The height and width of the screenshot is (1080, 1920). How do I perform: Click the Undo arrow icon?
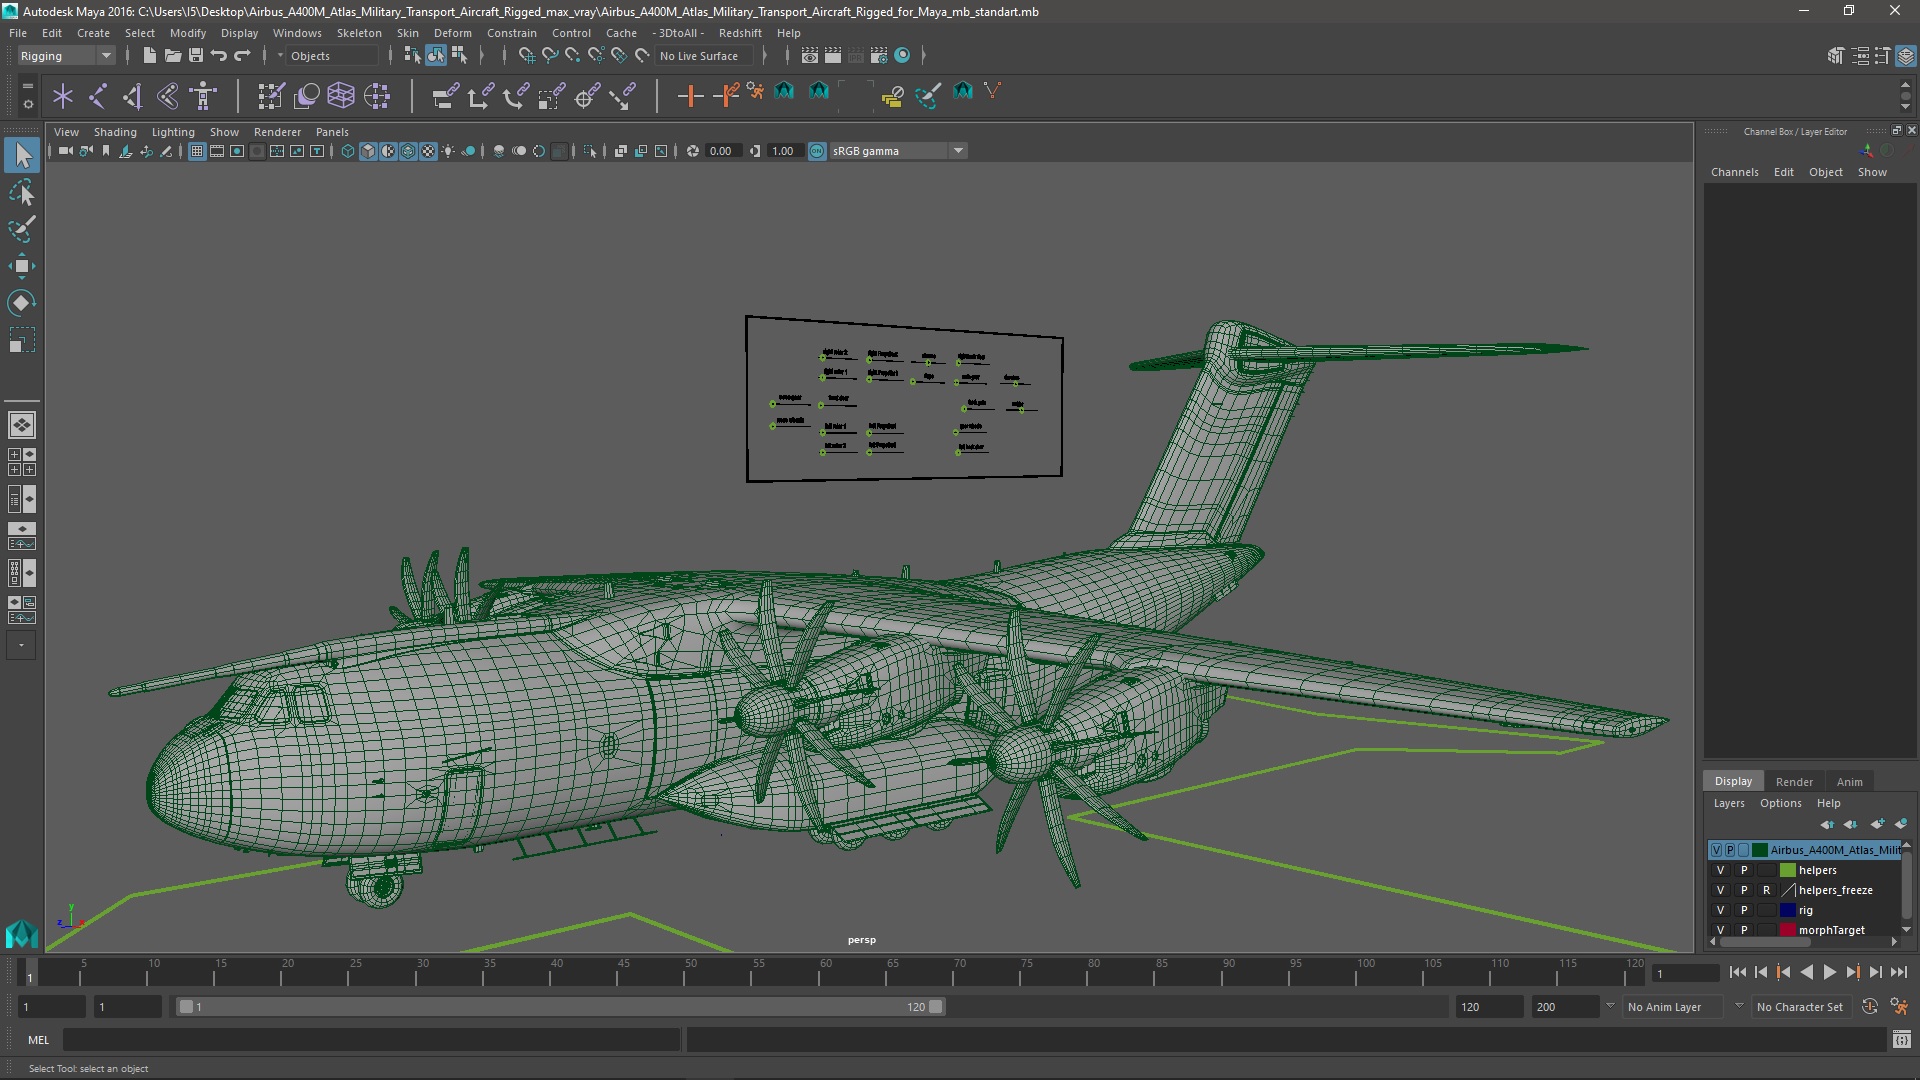219,56
